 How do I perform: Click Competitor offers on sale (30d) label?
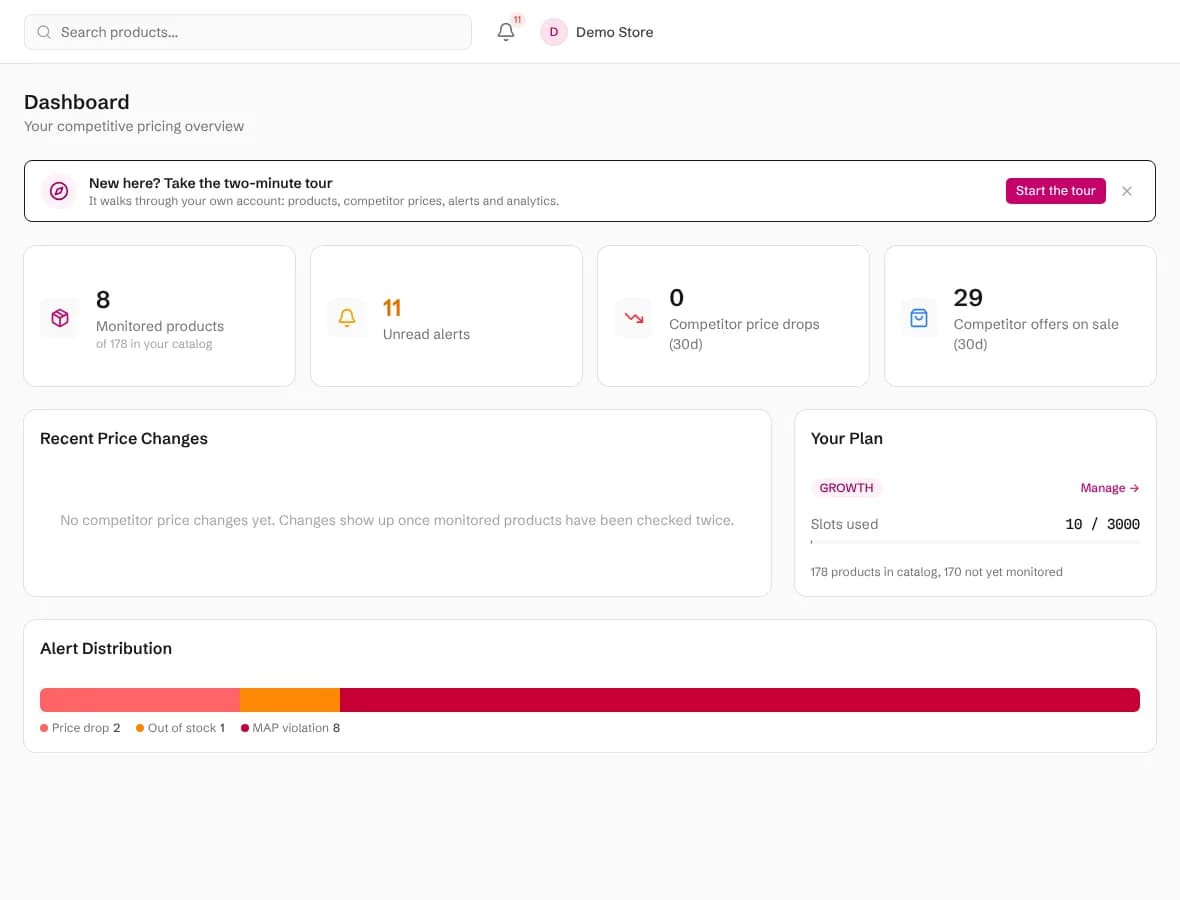tap(1036, 333)
